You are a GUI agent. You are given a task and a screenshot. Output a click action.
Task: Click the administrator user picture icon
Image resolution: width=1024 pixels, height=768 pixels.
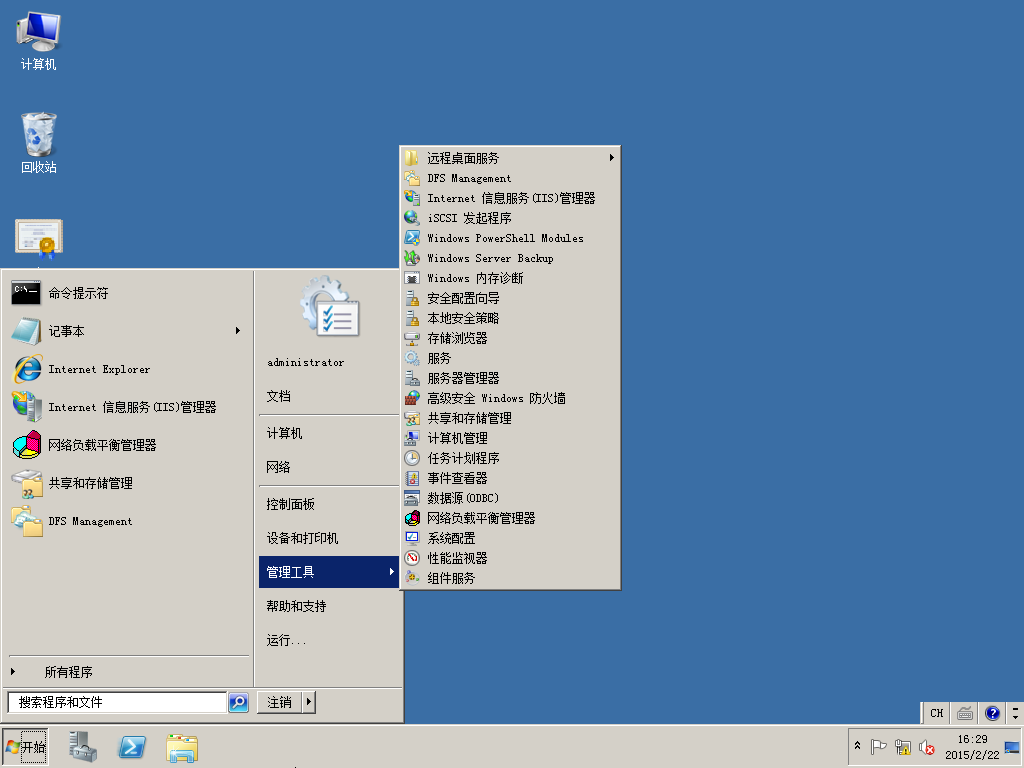pos(330,307)
